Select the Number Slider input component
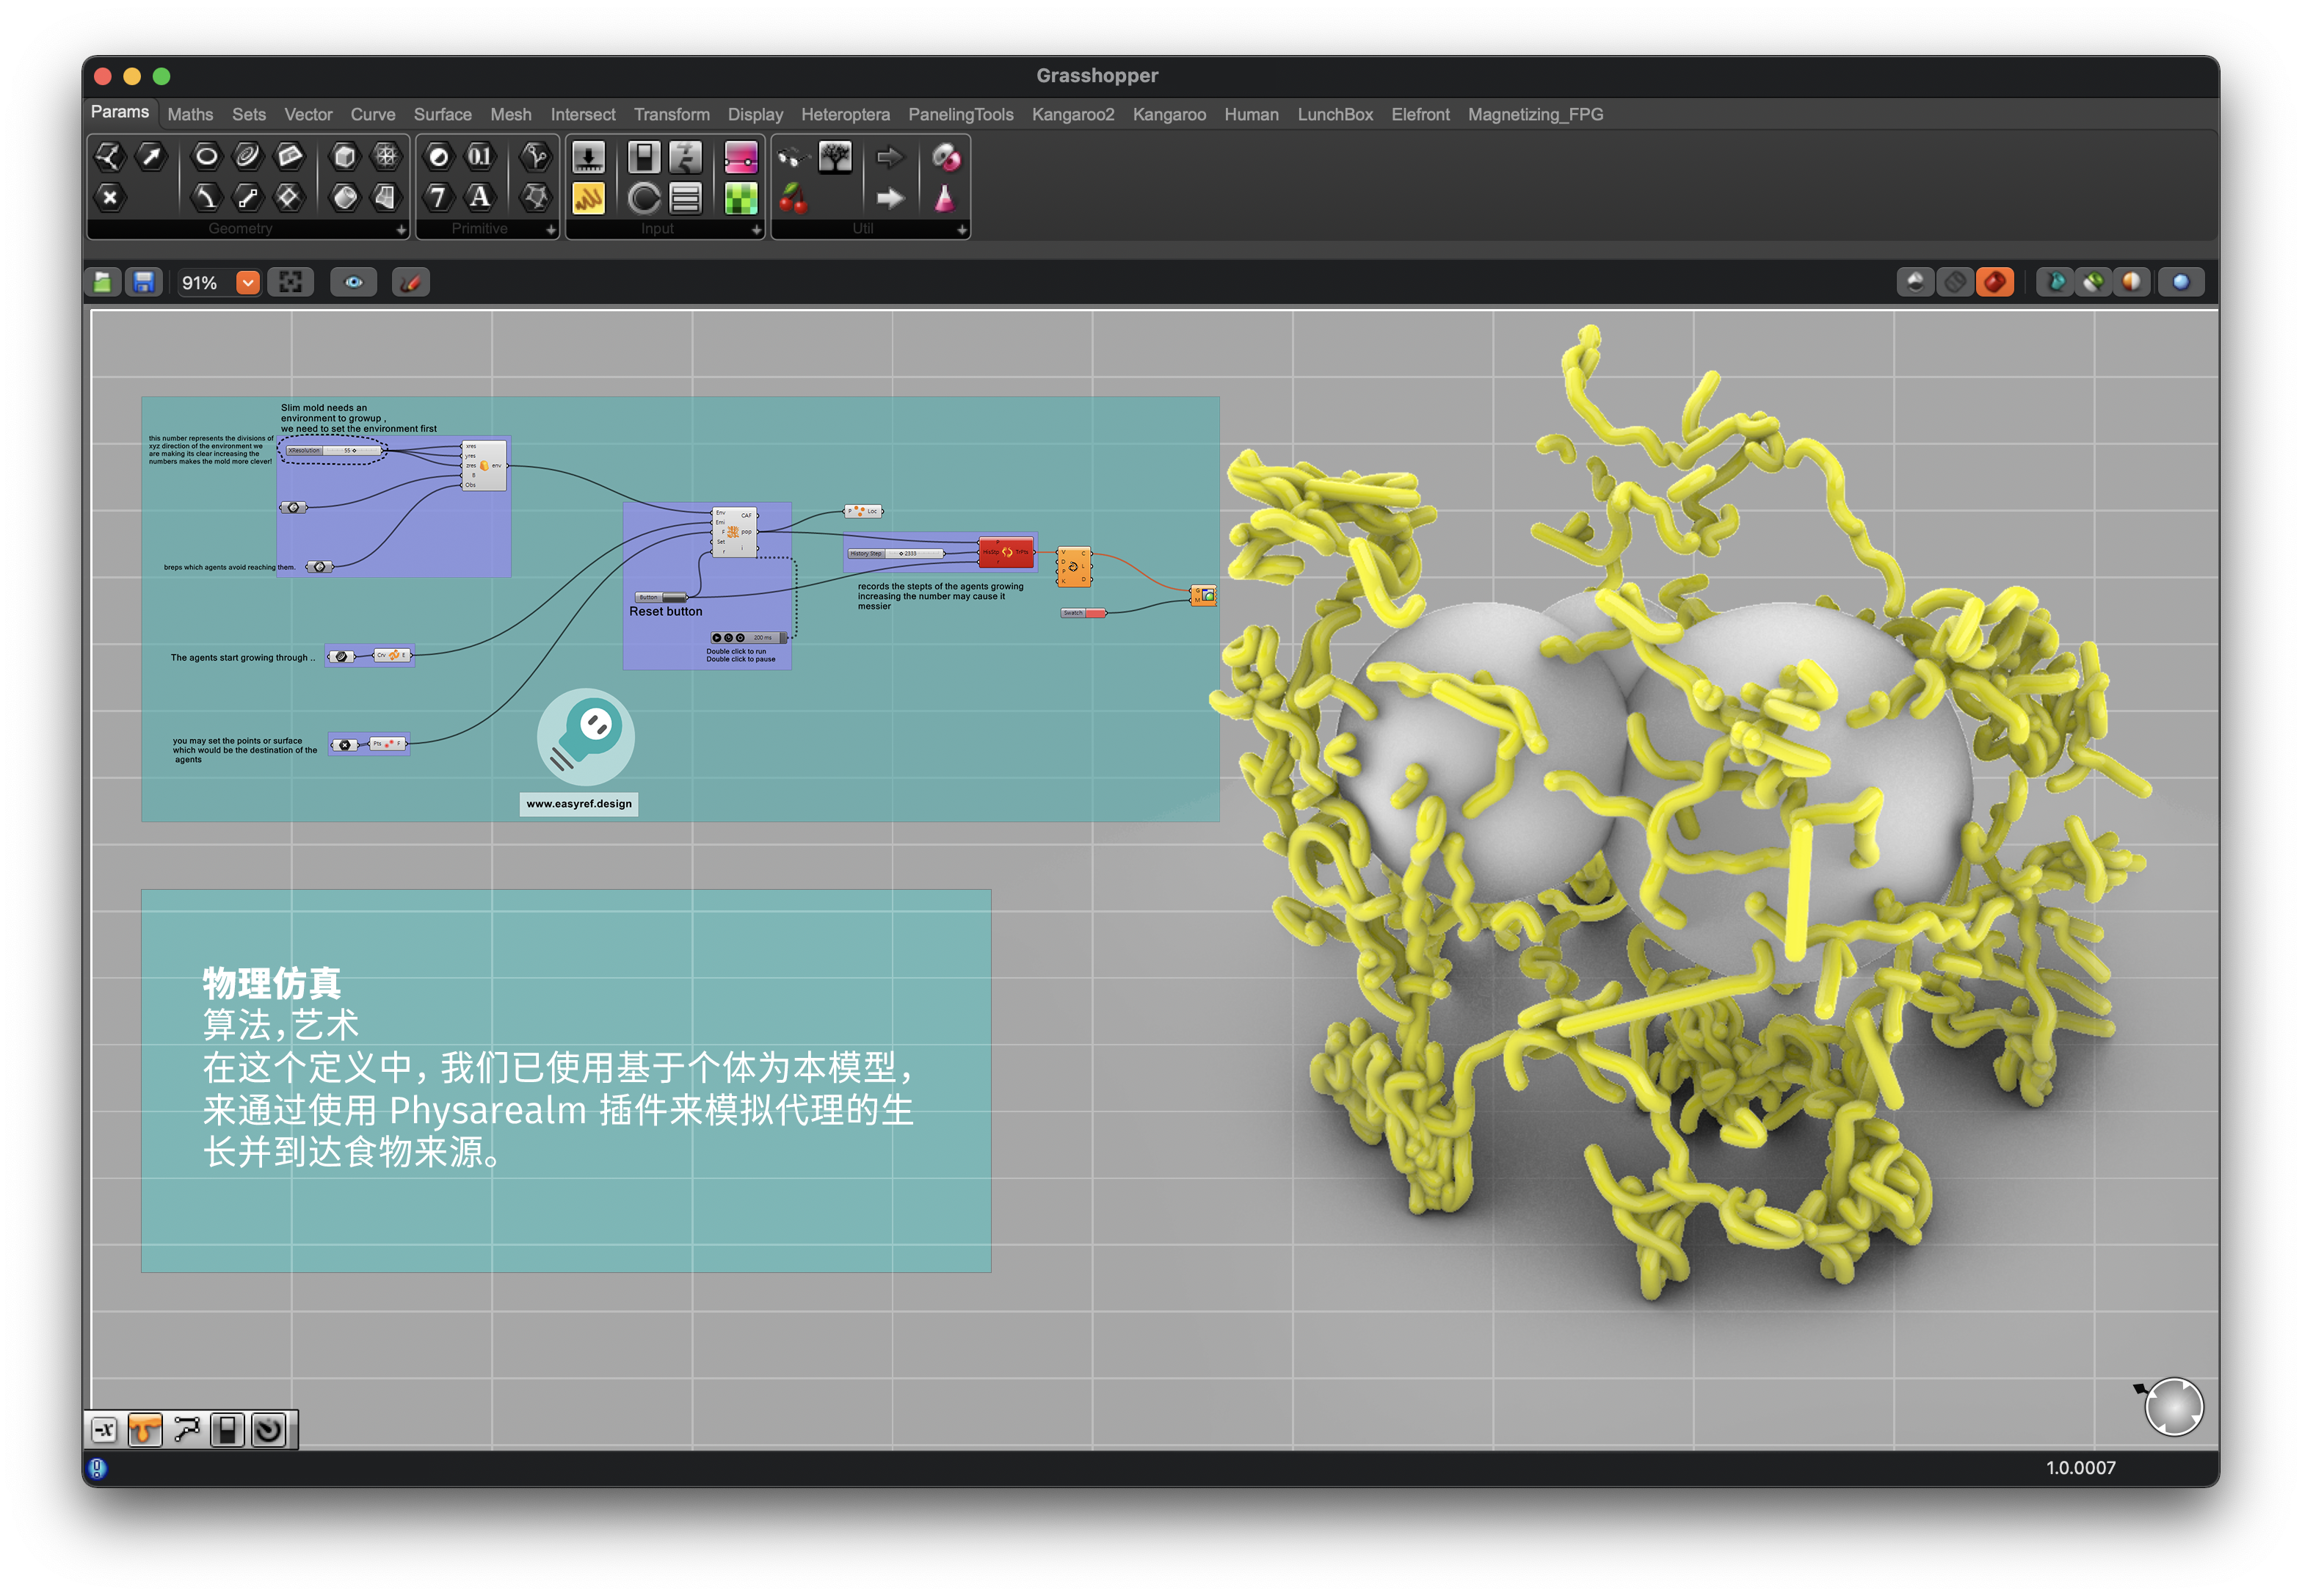This screenshot has height=1596, width=2302. point(588,157)
